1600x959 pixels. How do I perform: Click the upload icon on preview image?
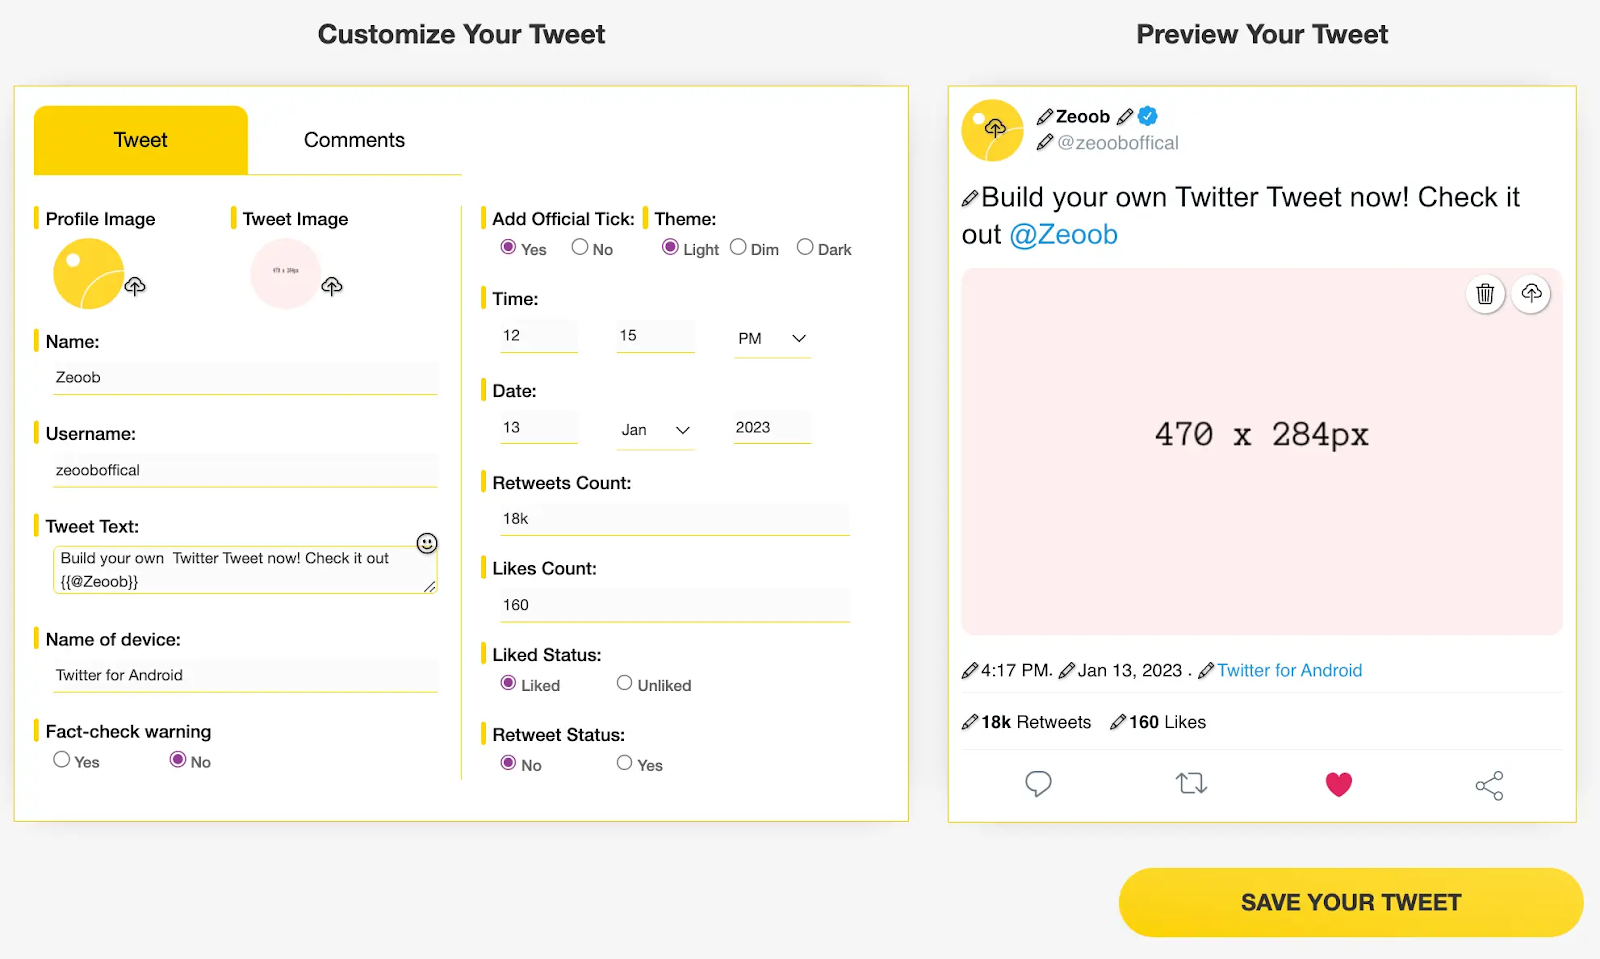coord(1531,294)
